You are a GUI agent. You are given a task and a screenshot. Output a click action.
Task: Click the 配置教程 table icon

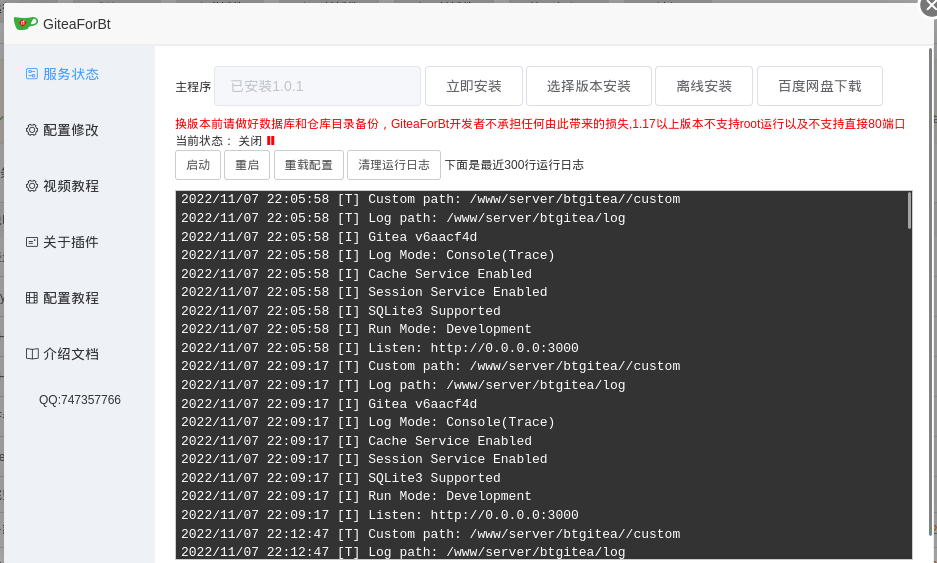click(32, 298)
